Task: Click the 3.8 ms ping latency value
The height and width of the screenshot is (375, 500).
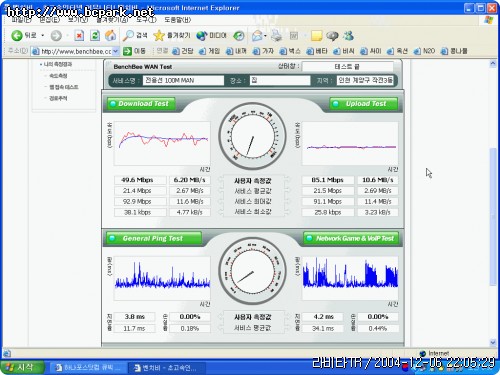Action: point(135,317)
